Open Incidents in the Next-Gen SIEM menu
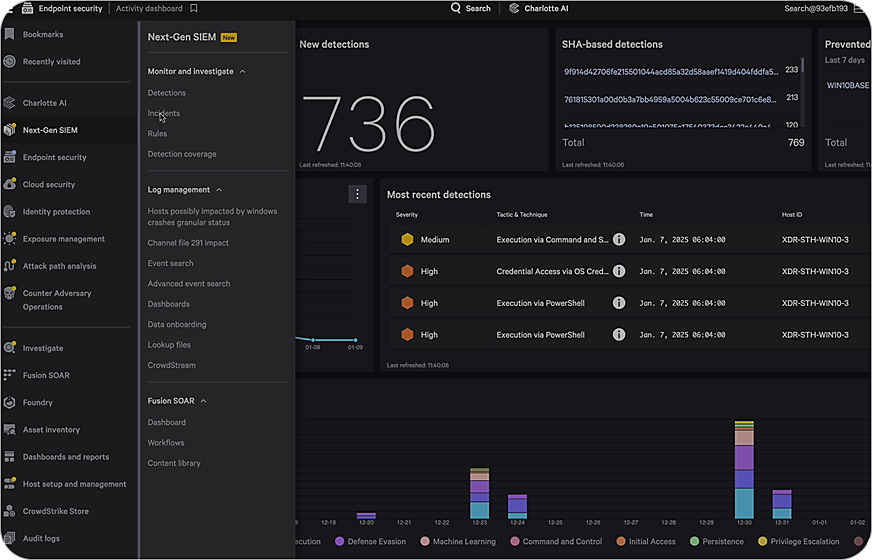The image size is (872, 560). tap(164, 113)
